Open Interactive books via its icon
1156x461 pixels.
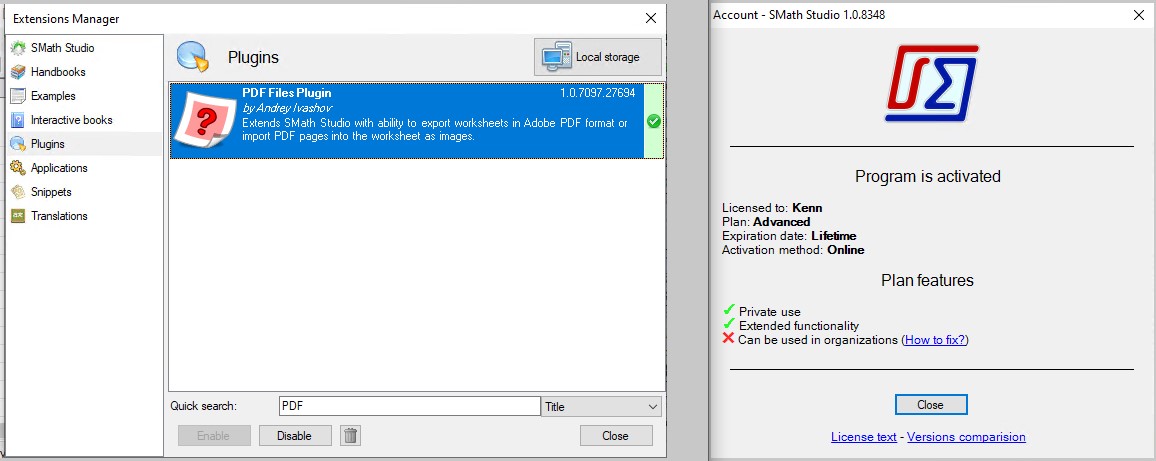tap(18, 120)
